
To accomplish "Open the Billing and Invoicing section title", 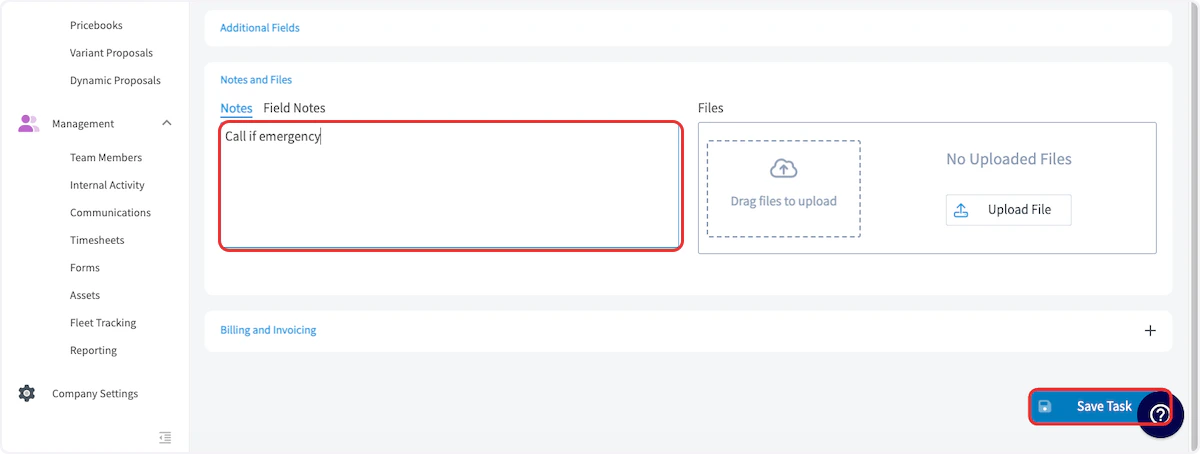I will pos(268,330).
